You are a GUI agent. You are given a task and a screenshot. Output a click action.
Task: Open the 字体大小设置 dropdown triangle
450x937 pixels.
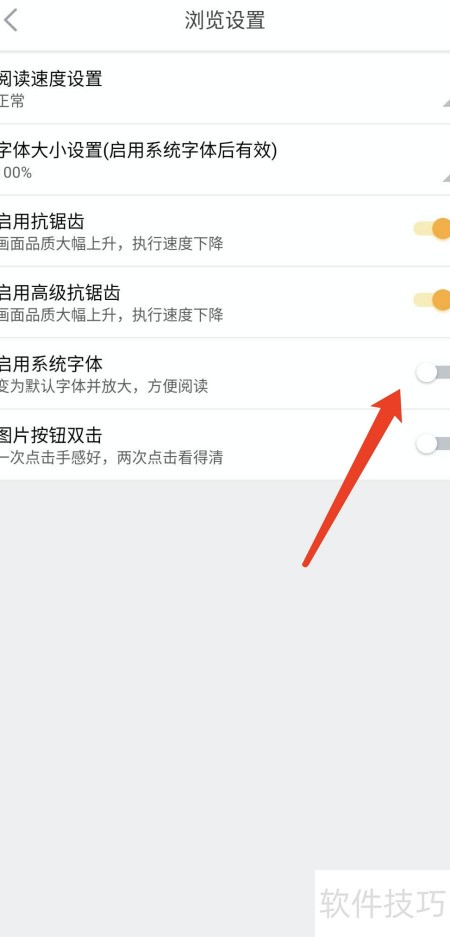[446, 177]
